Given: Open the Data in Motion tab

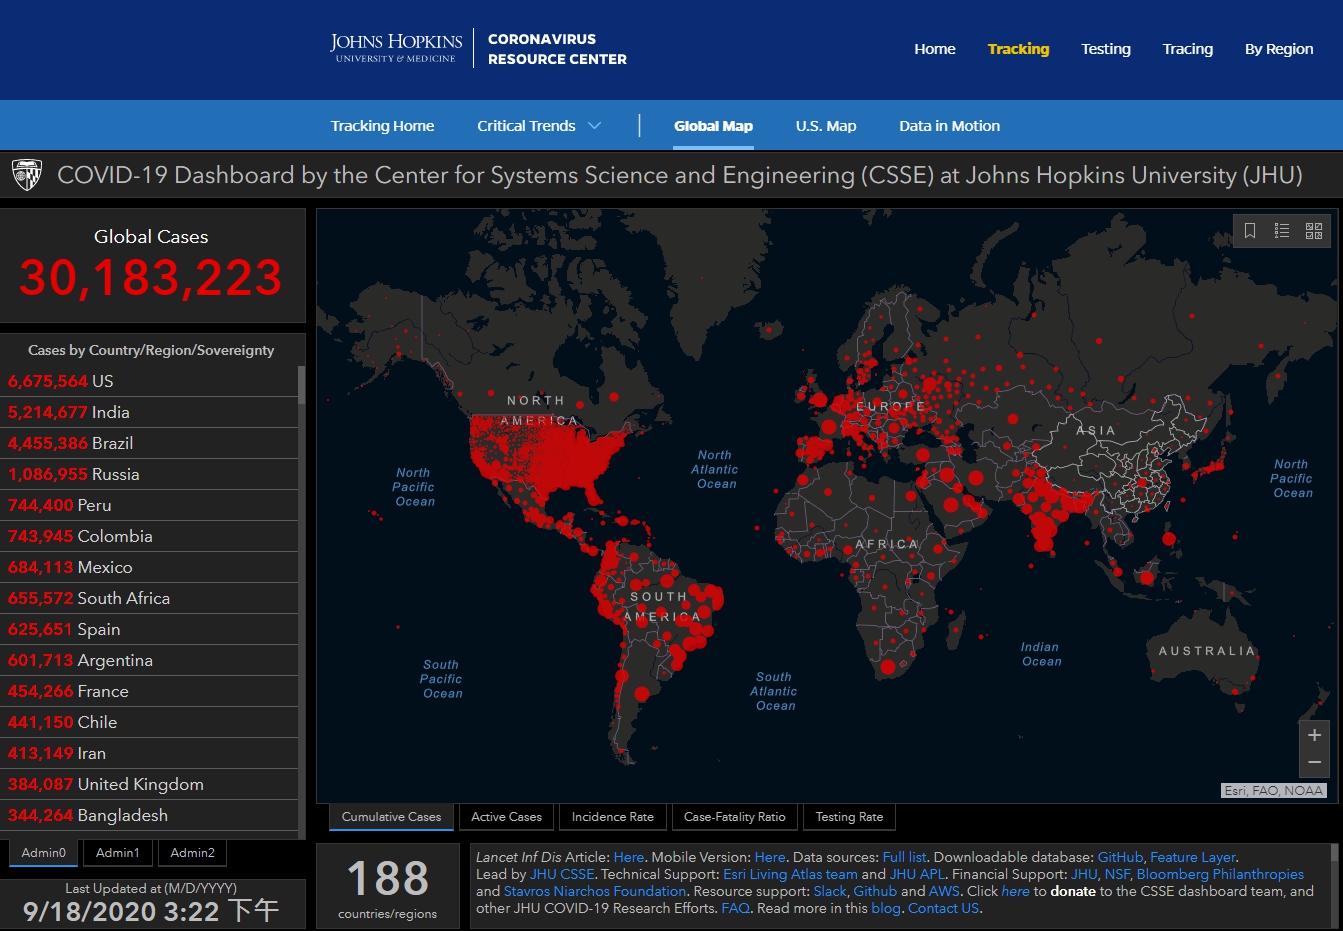Looking at the screenshot, I should pyautogui.click(x=949, y=126).
